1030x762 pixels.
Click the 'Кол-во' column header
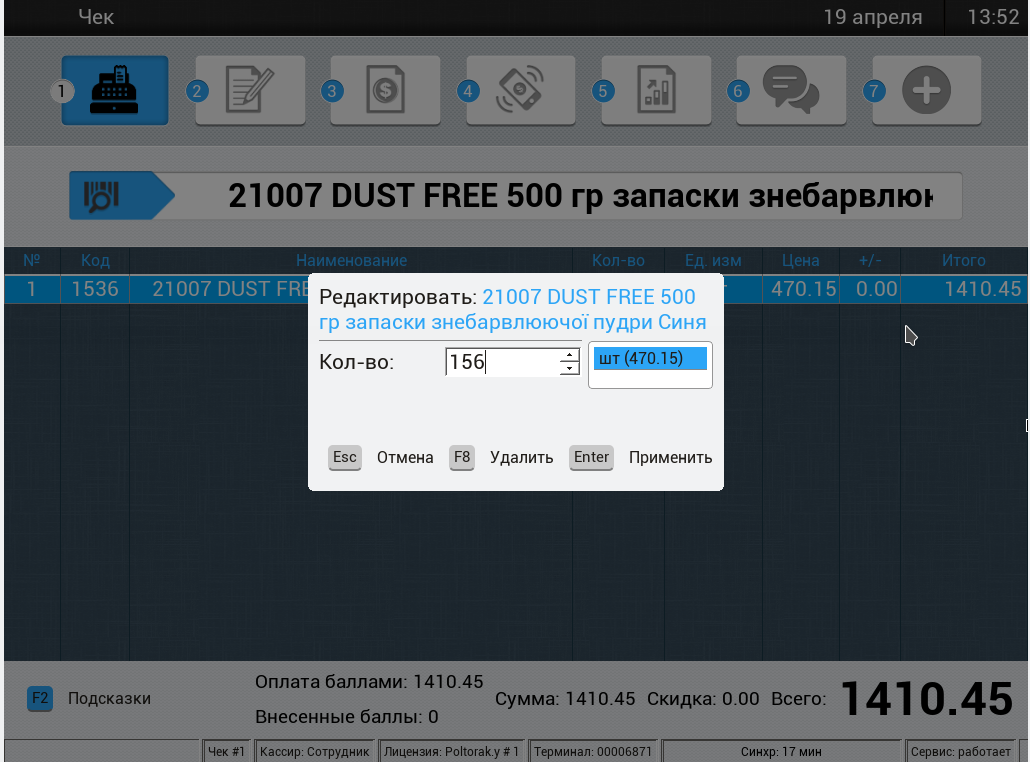(618, 261)
